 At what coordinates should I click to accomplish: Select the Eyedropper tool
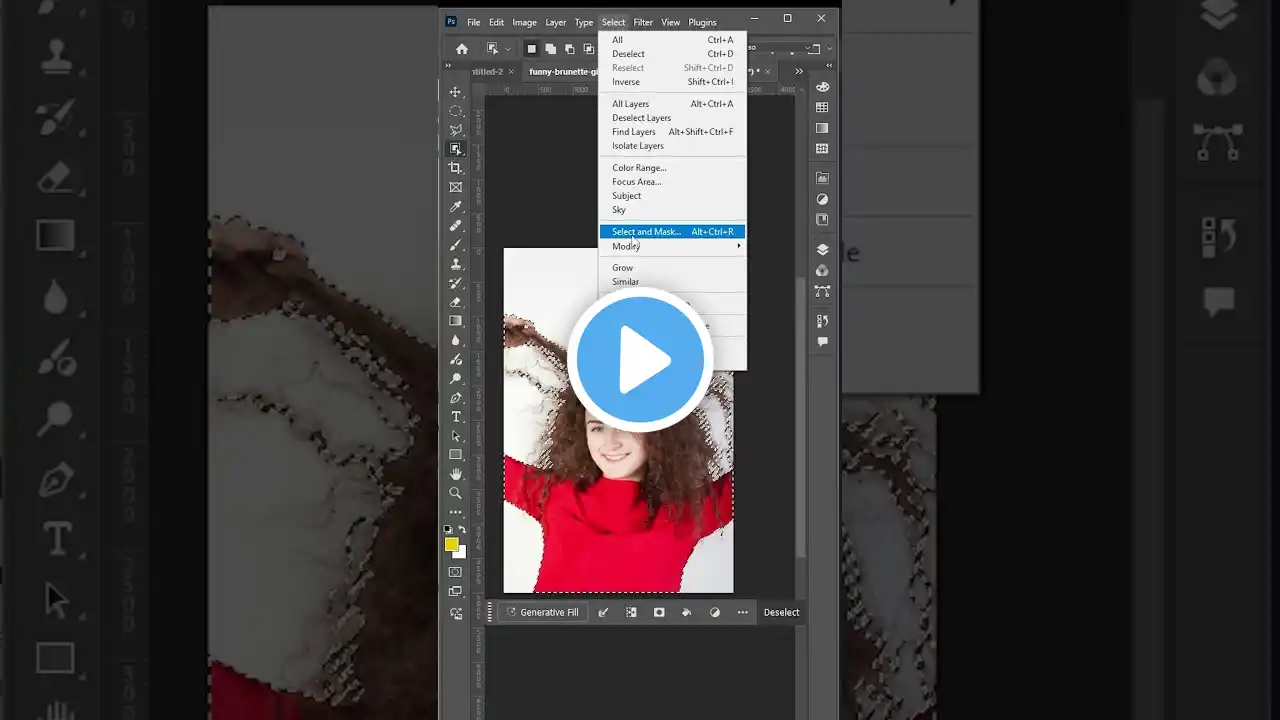[456, 207]
